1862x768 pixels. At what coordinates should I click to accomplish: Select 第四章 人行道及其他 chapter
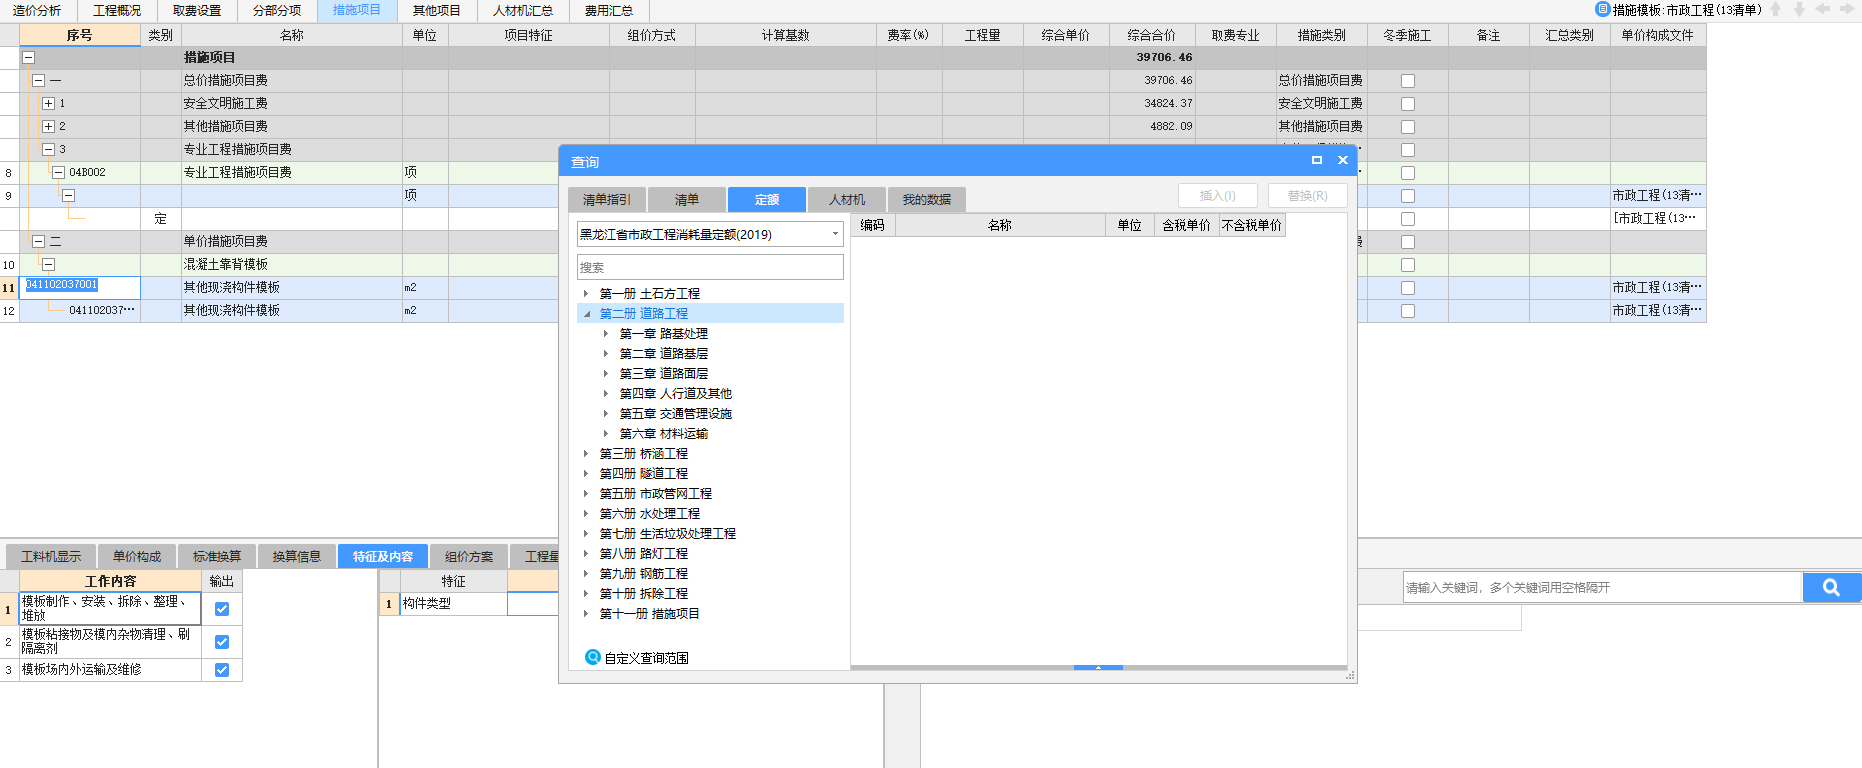[x=676, y=394]
